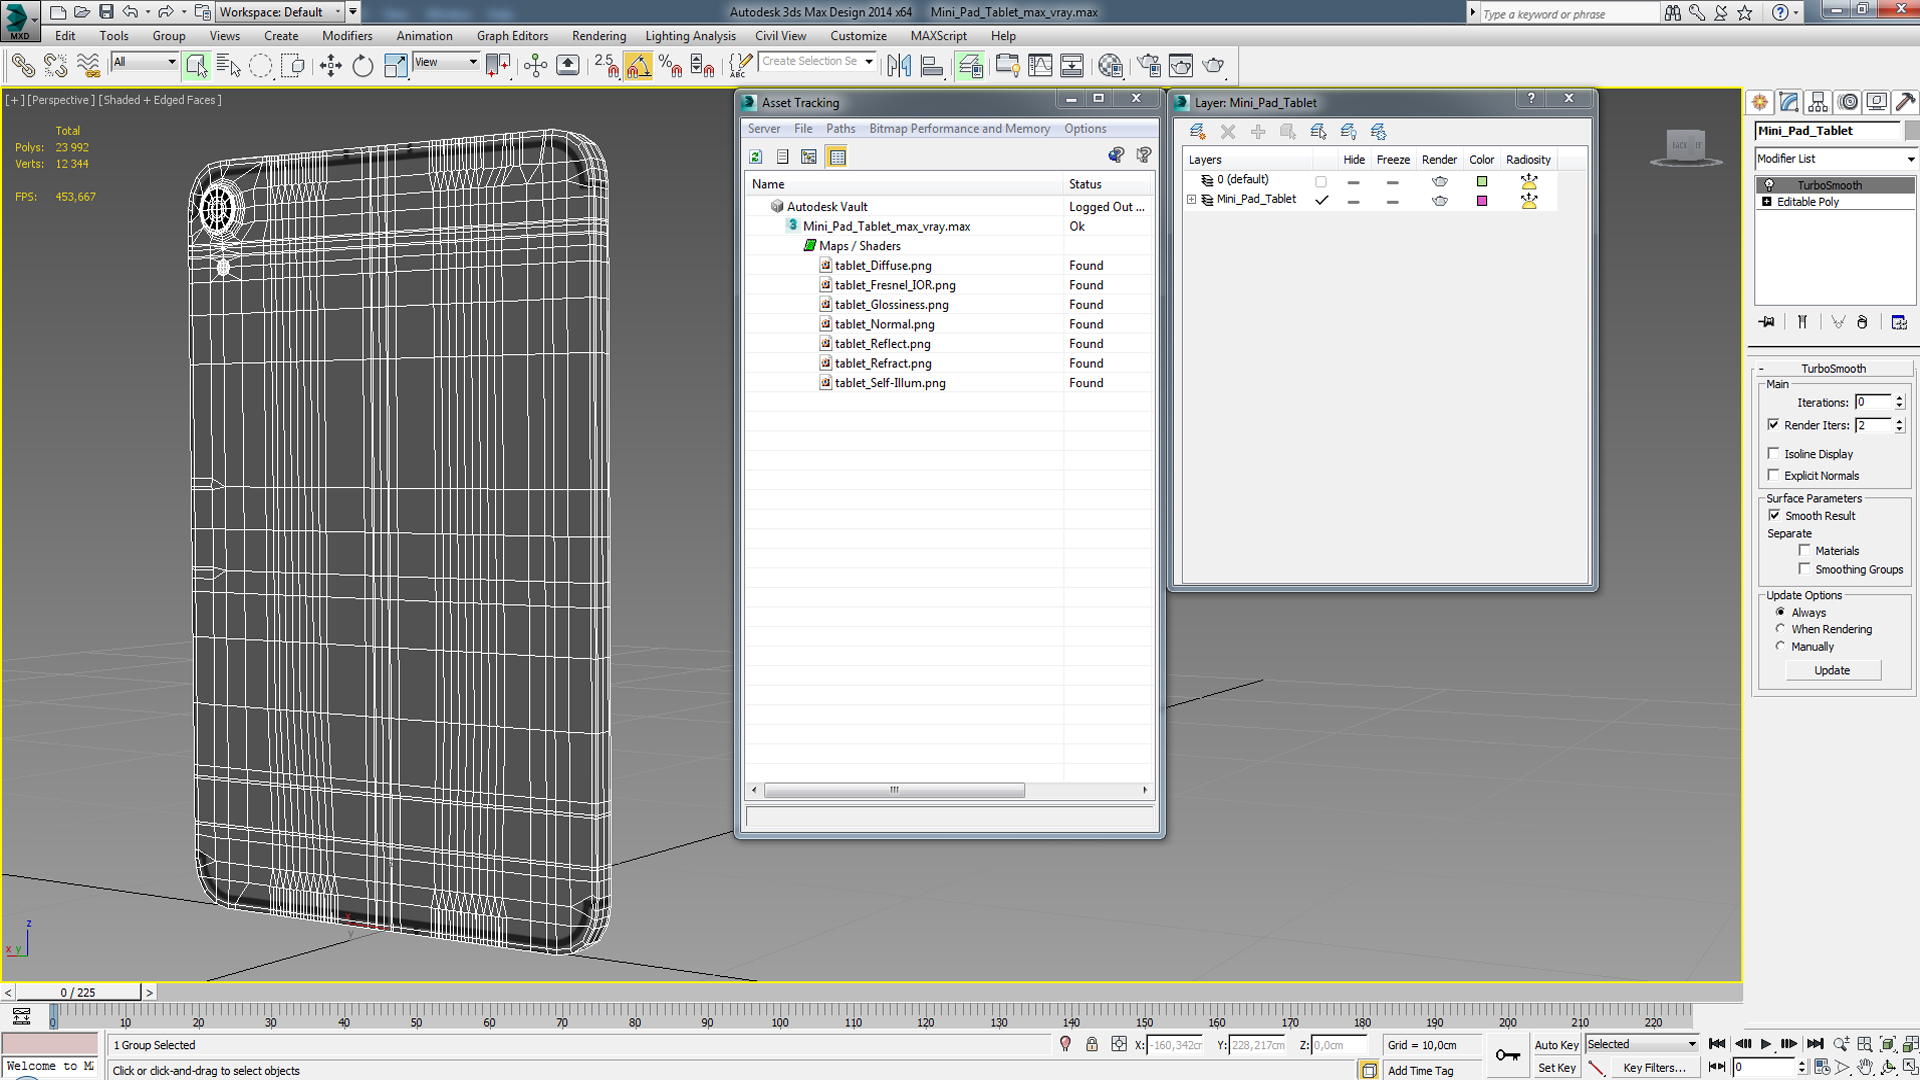Open the View reference coordinate dropdown
This screenshot has width=1920, height=1080.
(x=446, y=62)
